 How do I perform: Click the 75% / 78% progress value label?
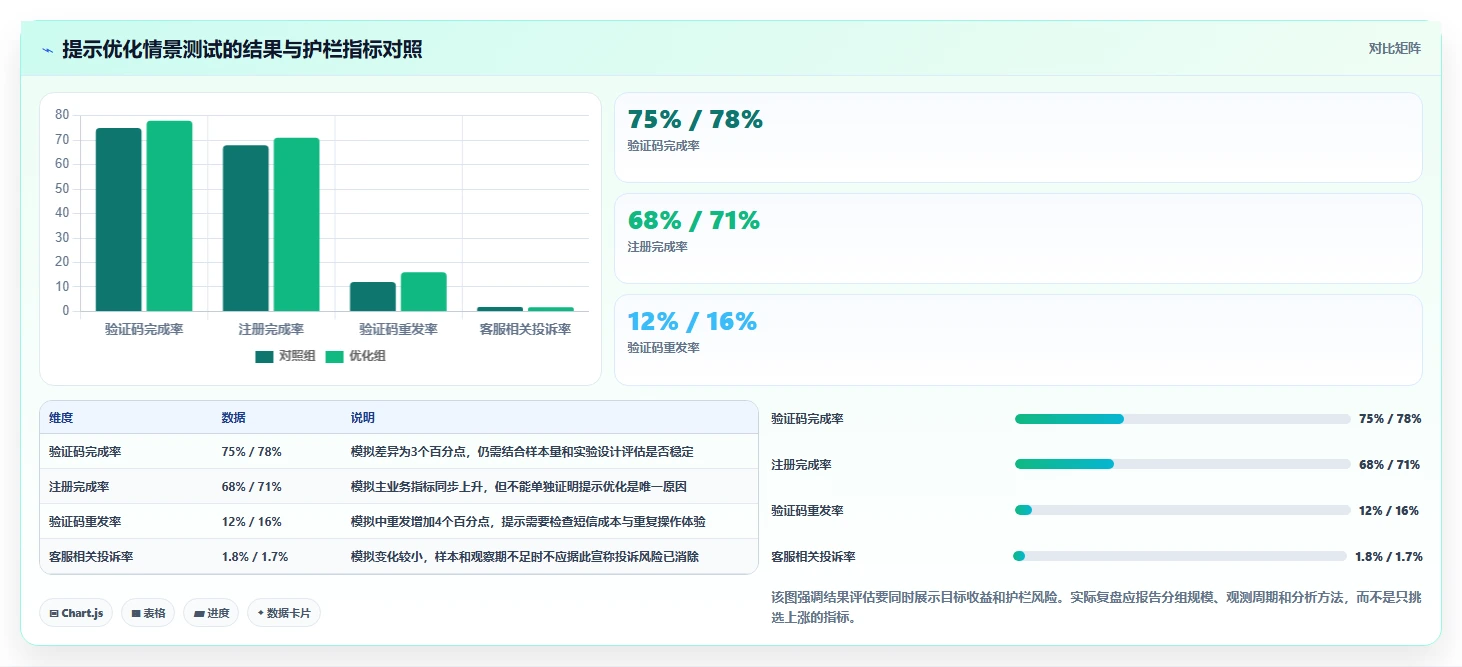[1390, 419]
